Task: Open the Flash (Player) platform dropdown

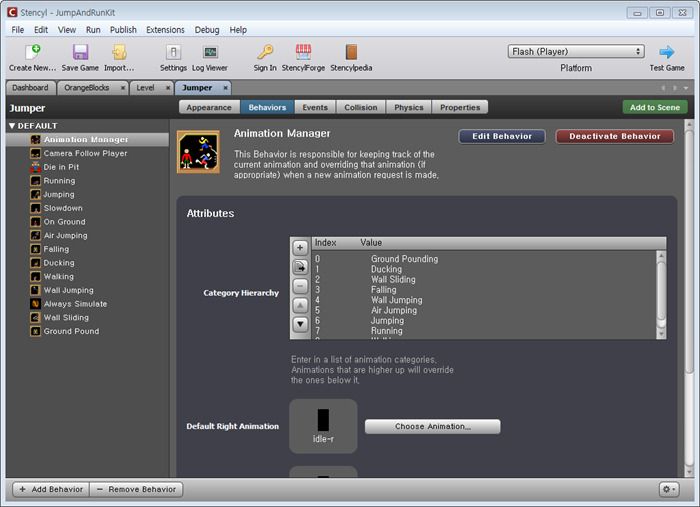Action: (x=576, y=51)
